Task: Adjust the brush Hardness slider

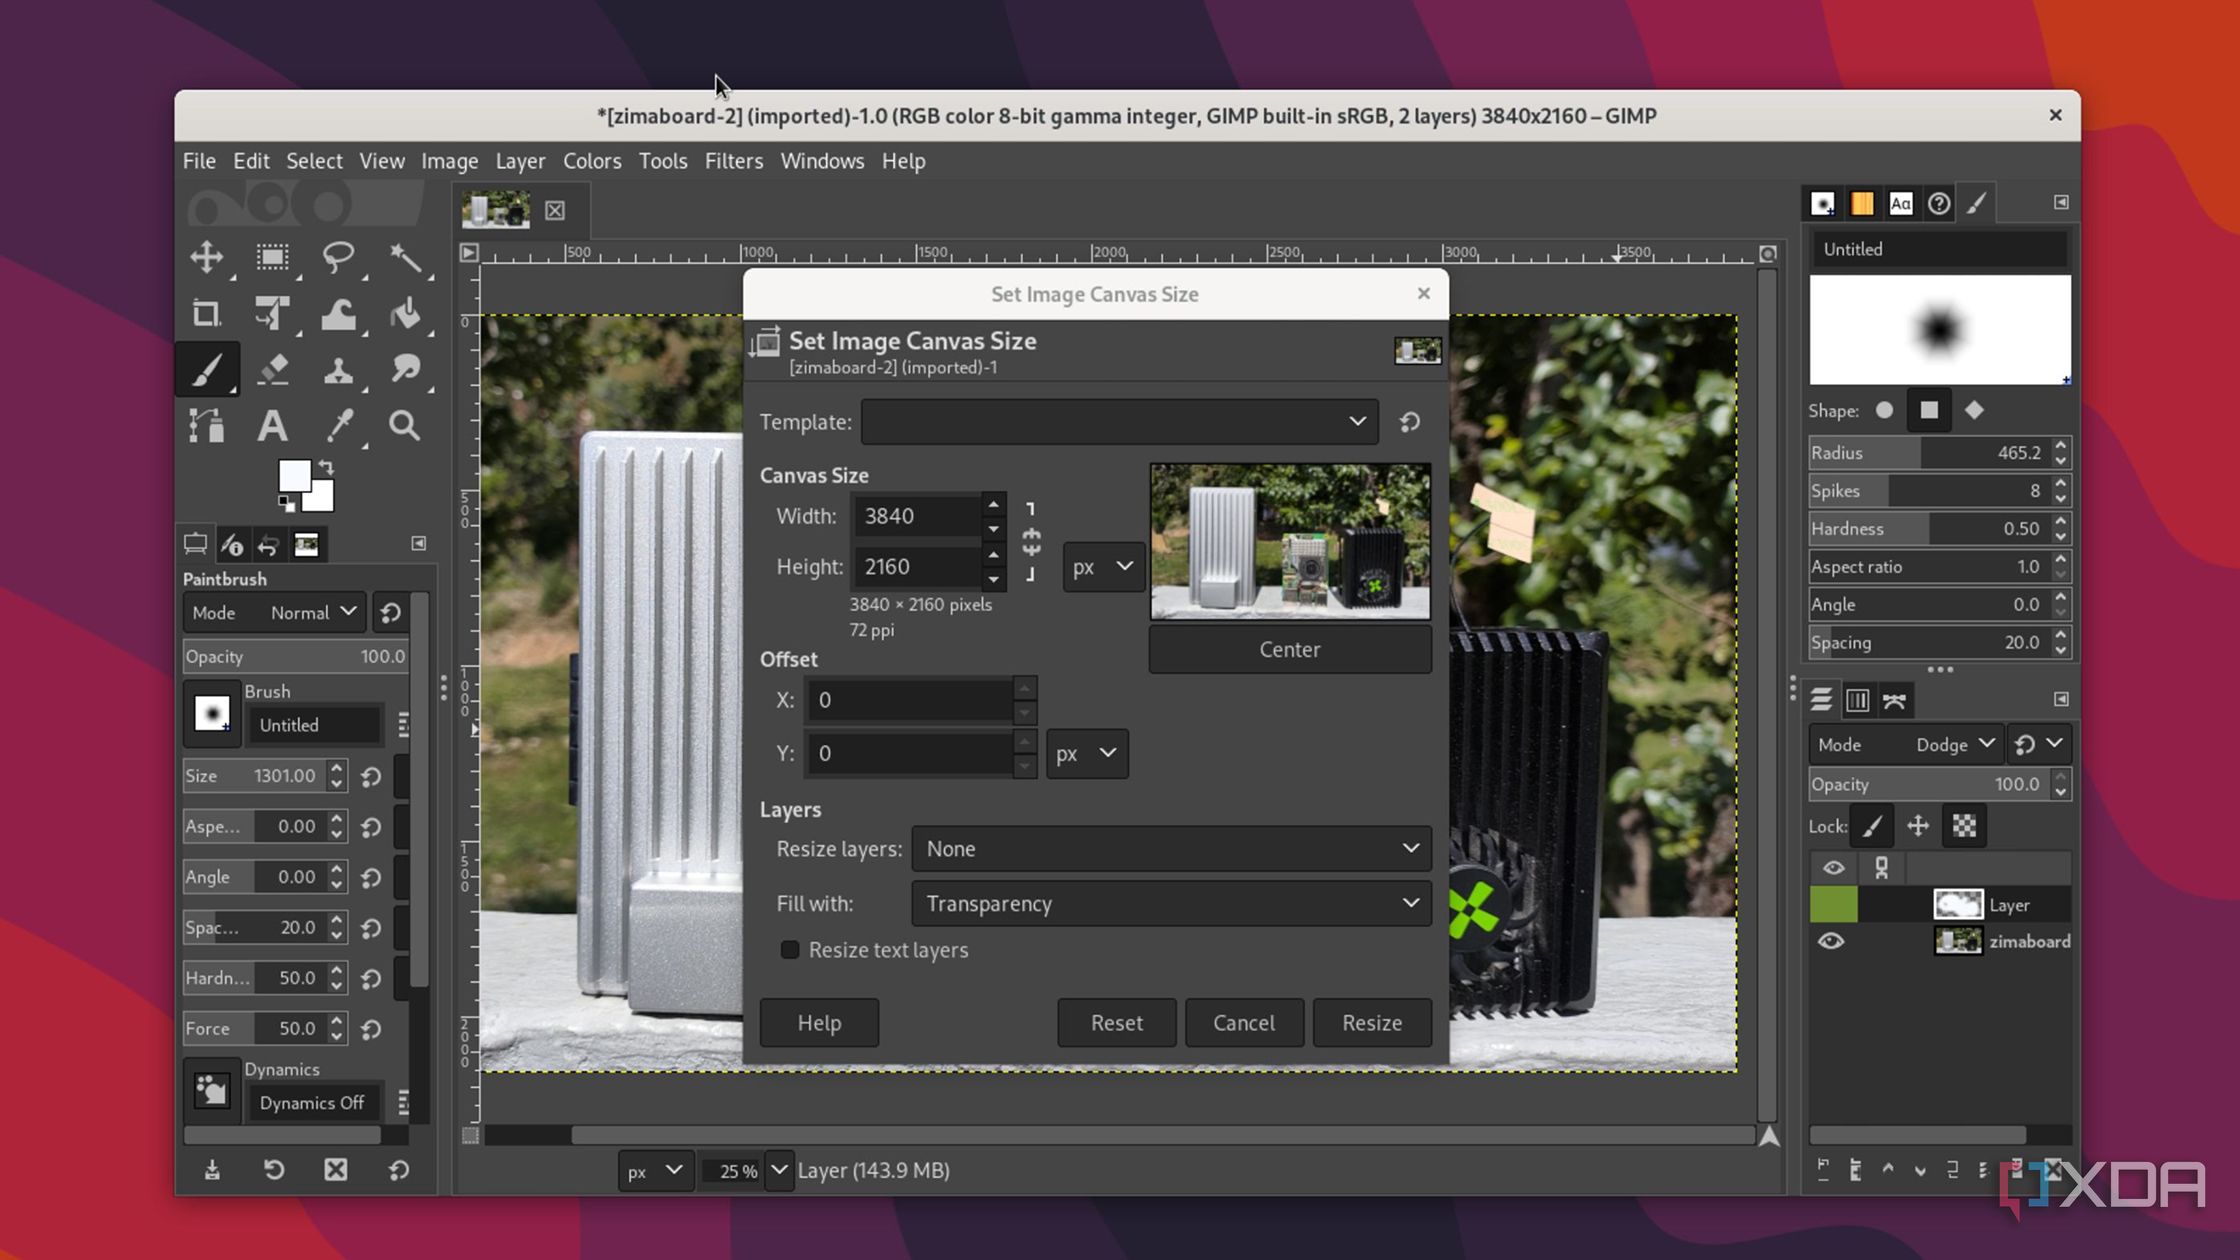Action: [x=1927, y=529]
